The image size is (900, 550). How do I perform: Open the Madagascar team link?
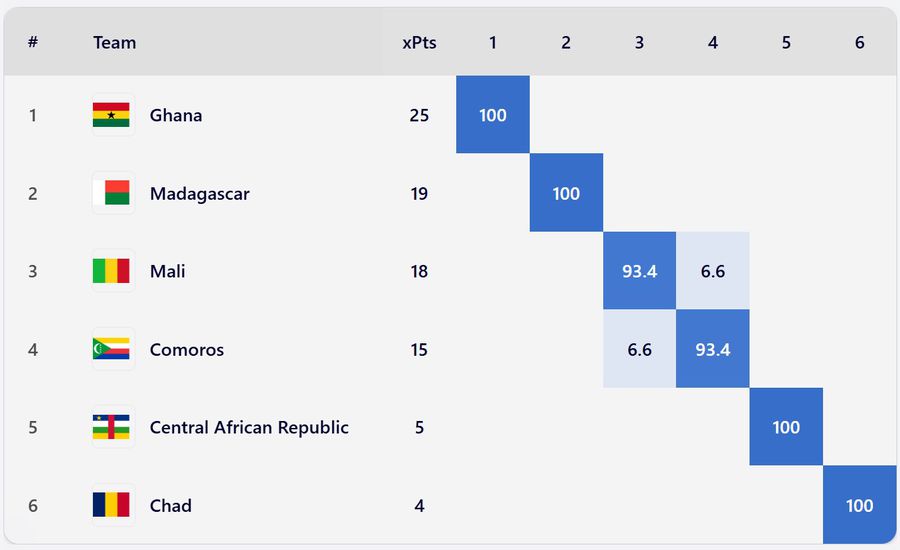[x=199, y=193]
